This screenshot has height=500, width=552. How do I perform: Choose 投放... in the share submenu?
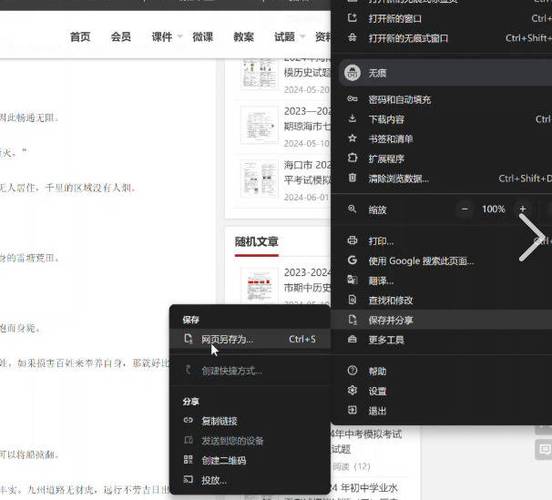coord(250,480)
